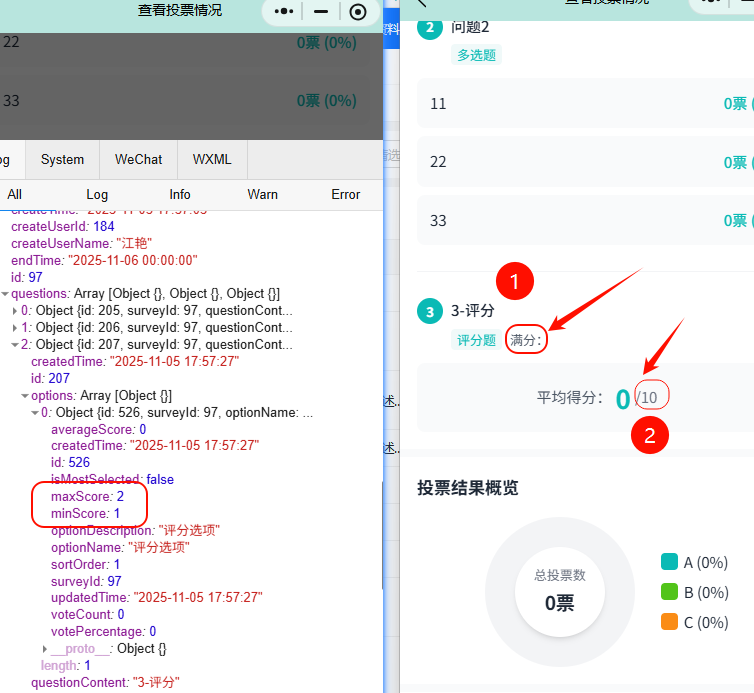Click the red annotation circle numbered 1
This screenshot has width=754, height=693.
coord(515,283)
